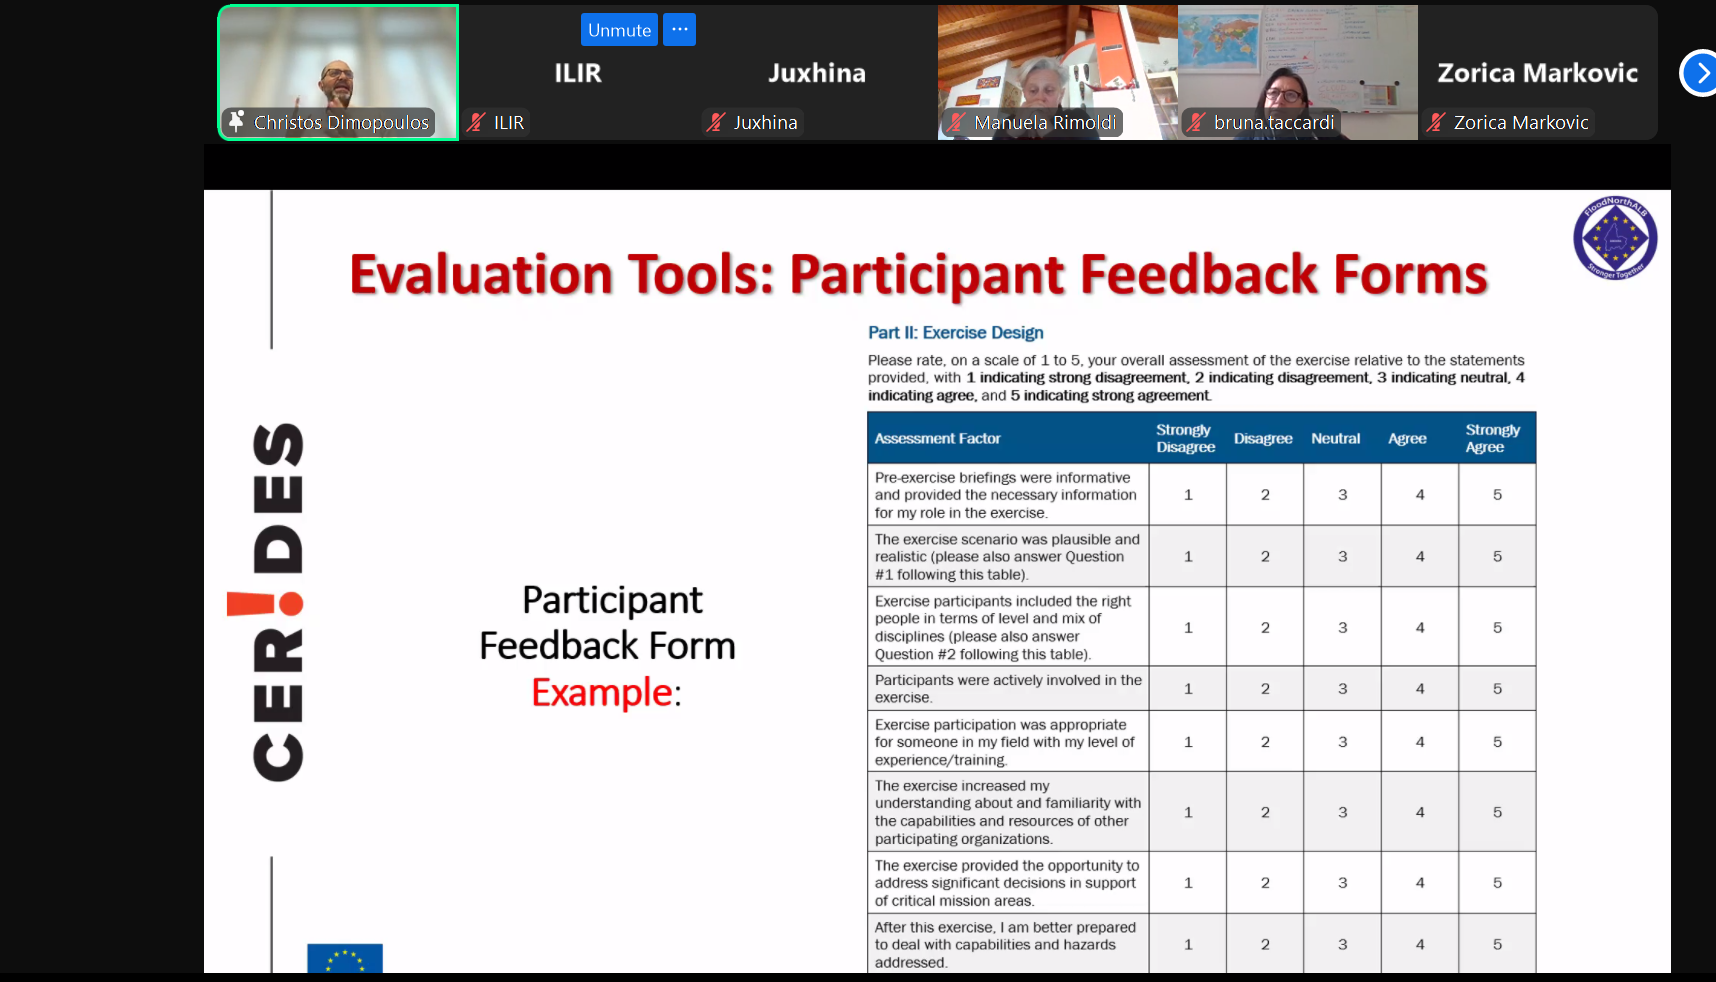Click the 'Part II: Exercise Design' heading
Image resolution: width=1716 pixels, height=982 pixels.
pos(955,333)
